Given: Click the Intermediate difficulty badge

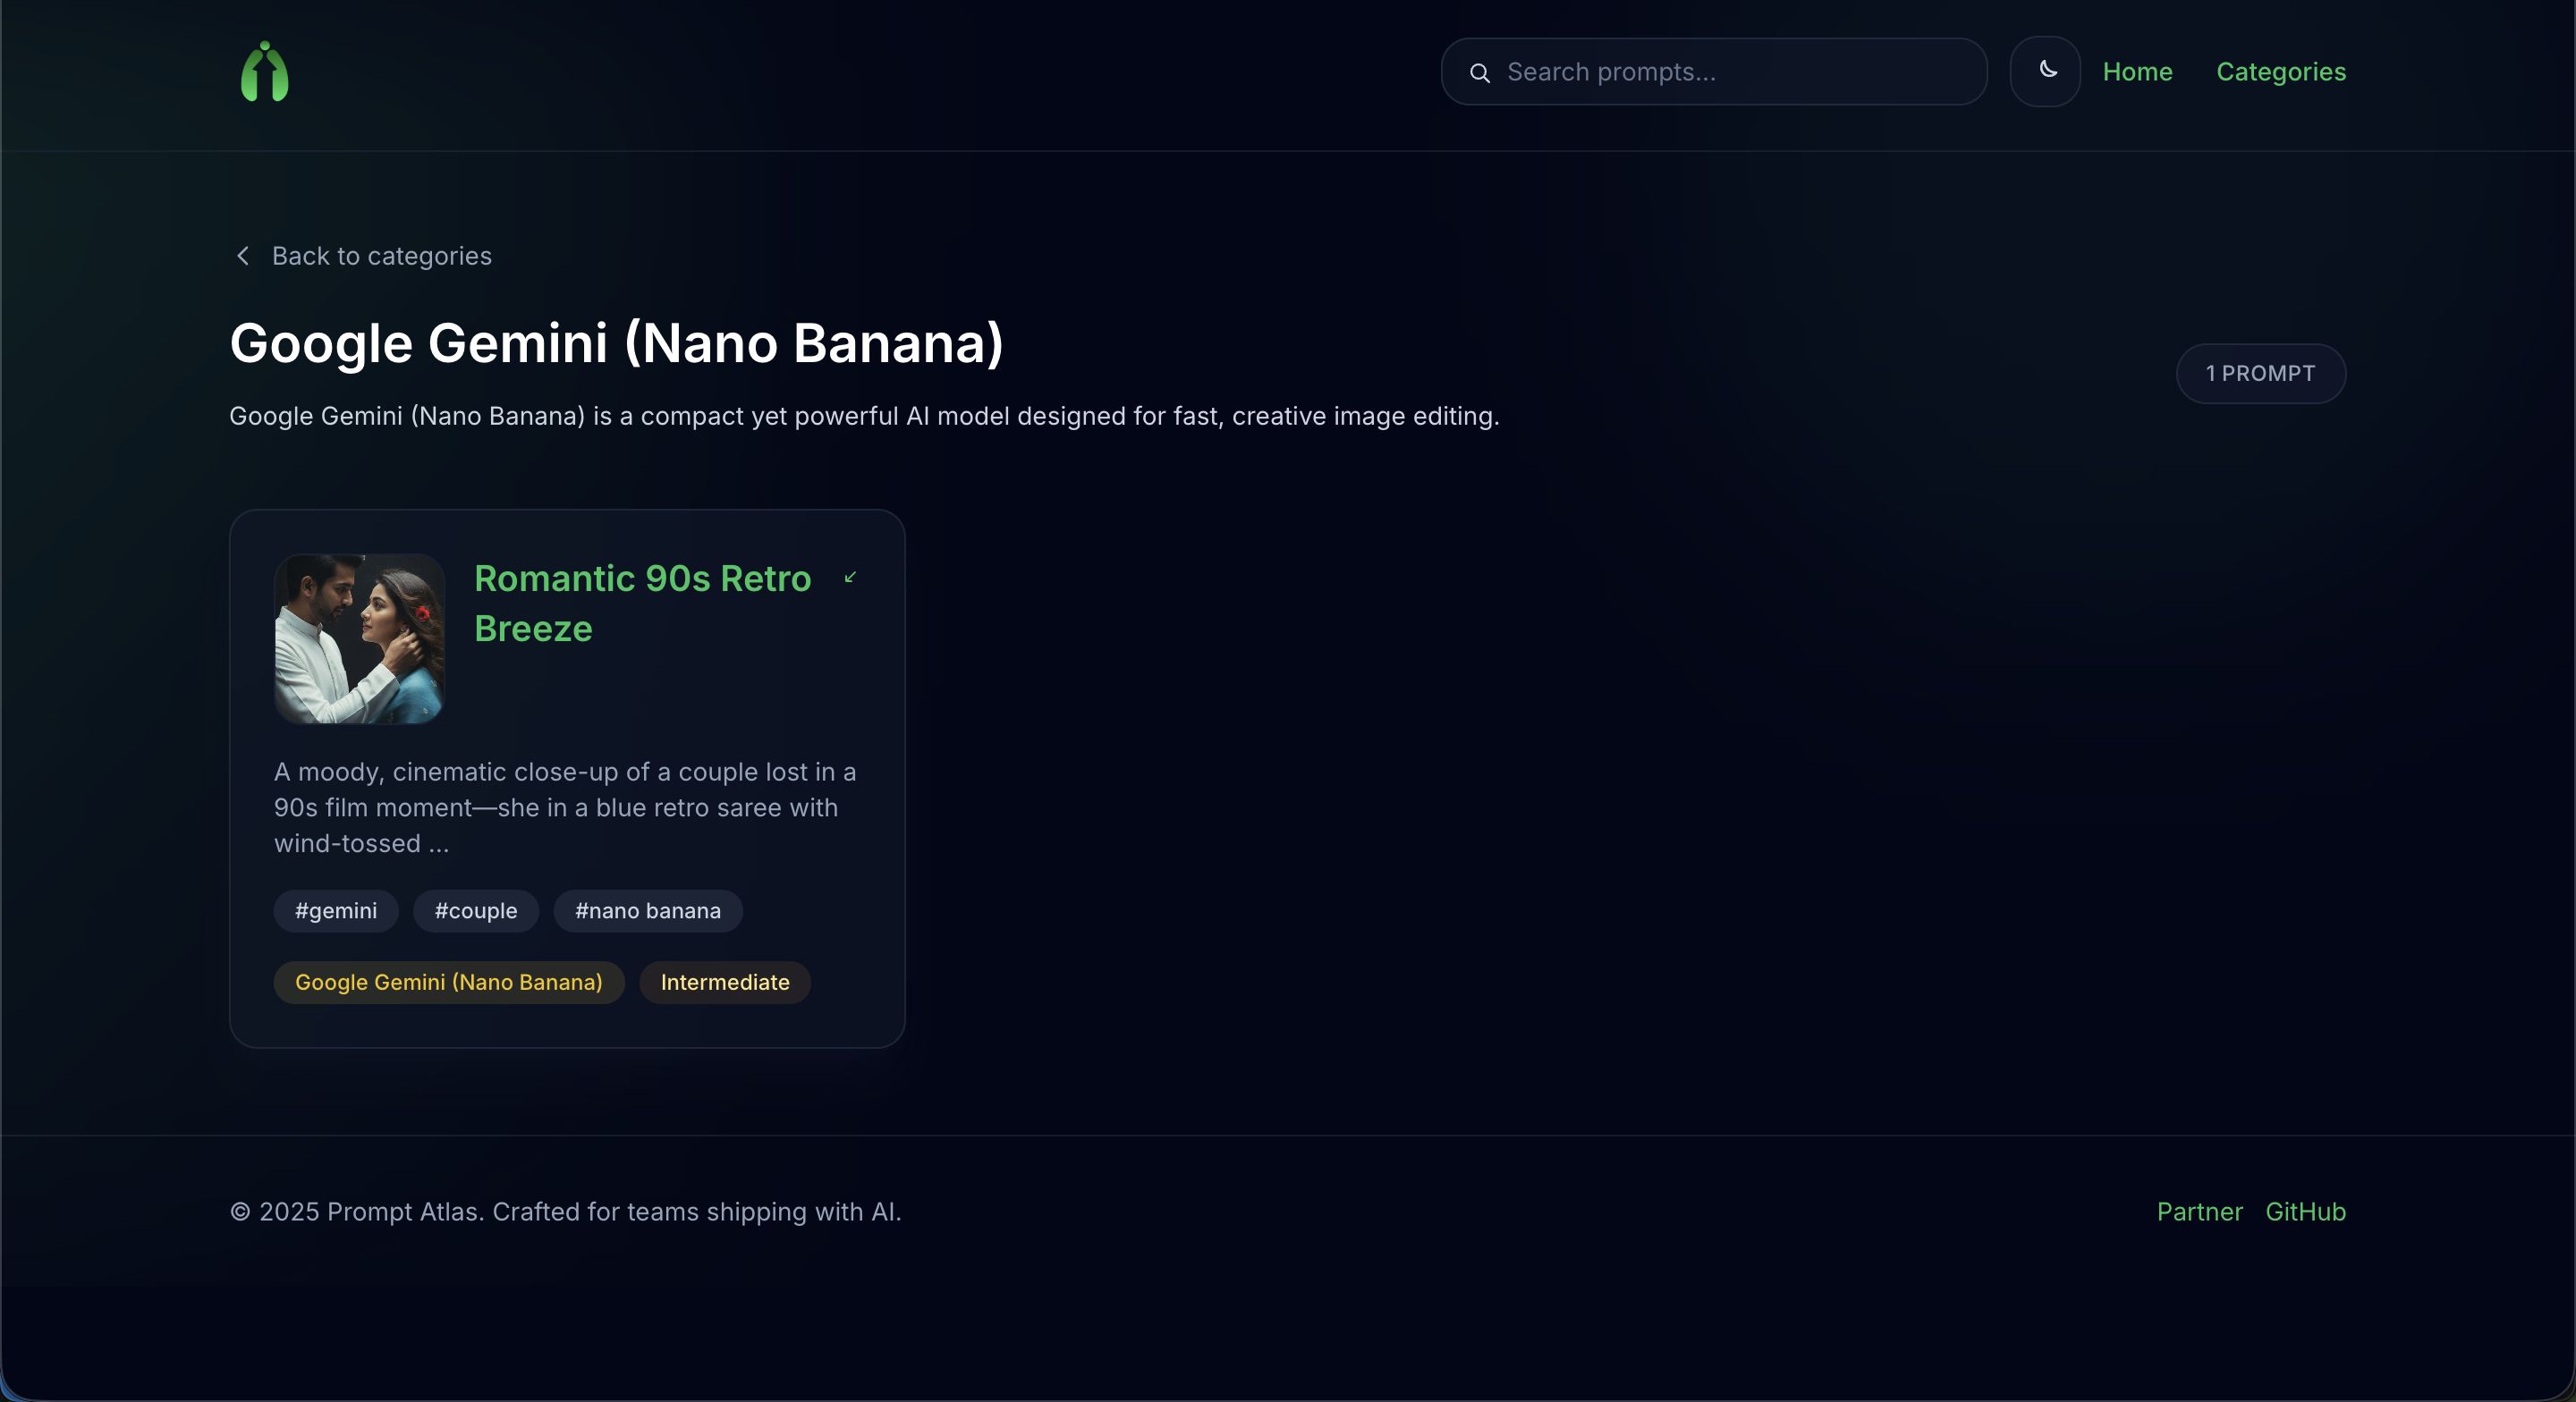Looking at the screenshot, I should 725,982.
